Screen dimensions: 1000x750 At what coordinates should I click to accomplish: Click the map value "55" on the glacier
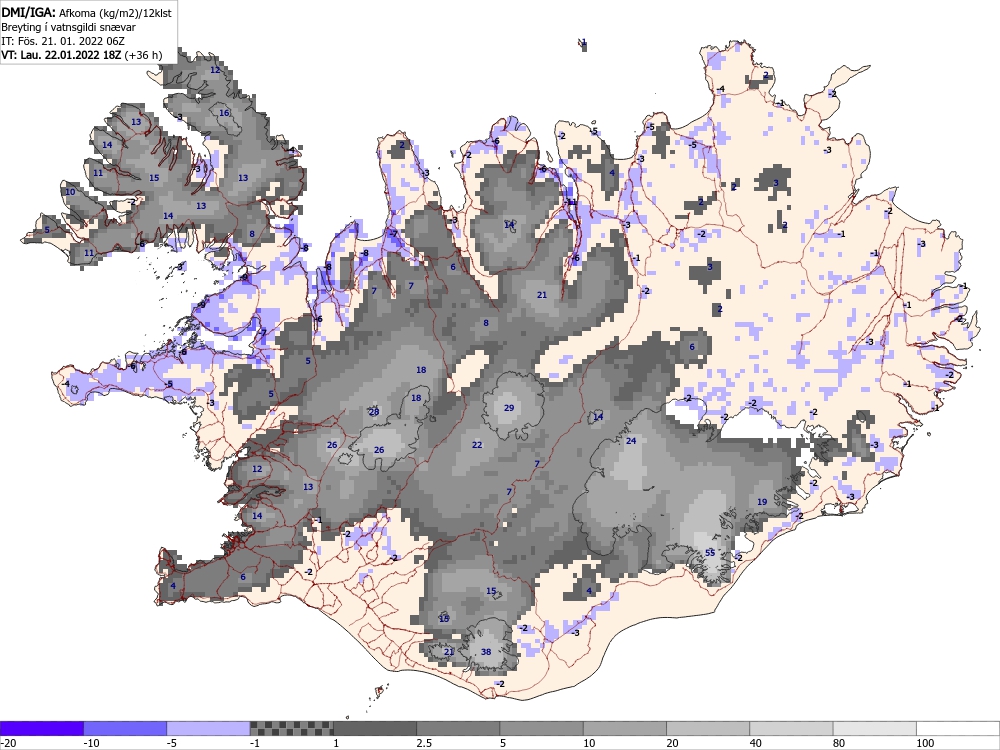click(x=710, y=553)
